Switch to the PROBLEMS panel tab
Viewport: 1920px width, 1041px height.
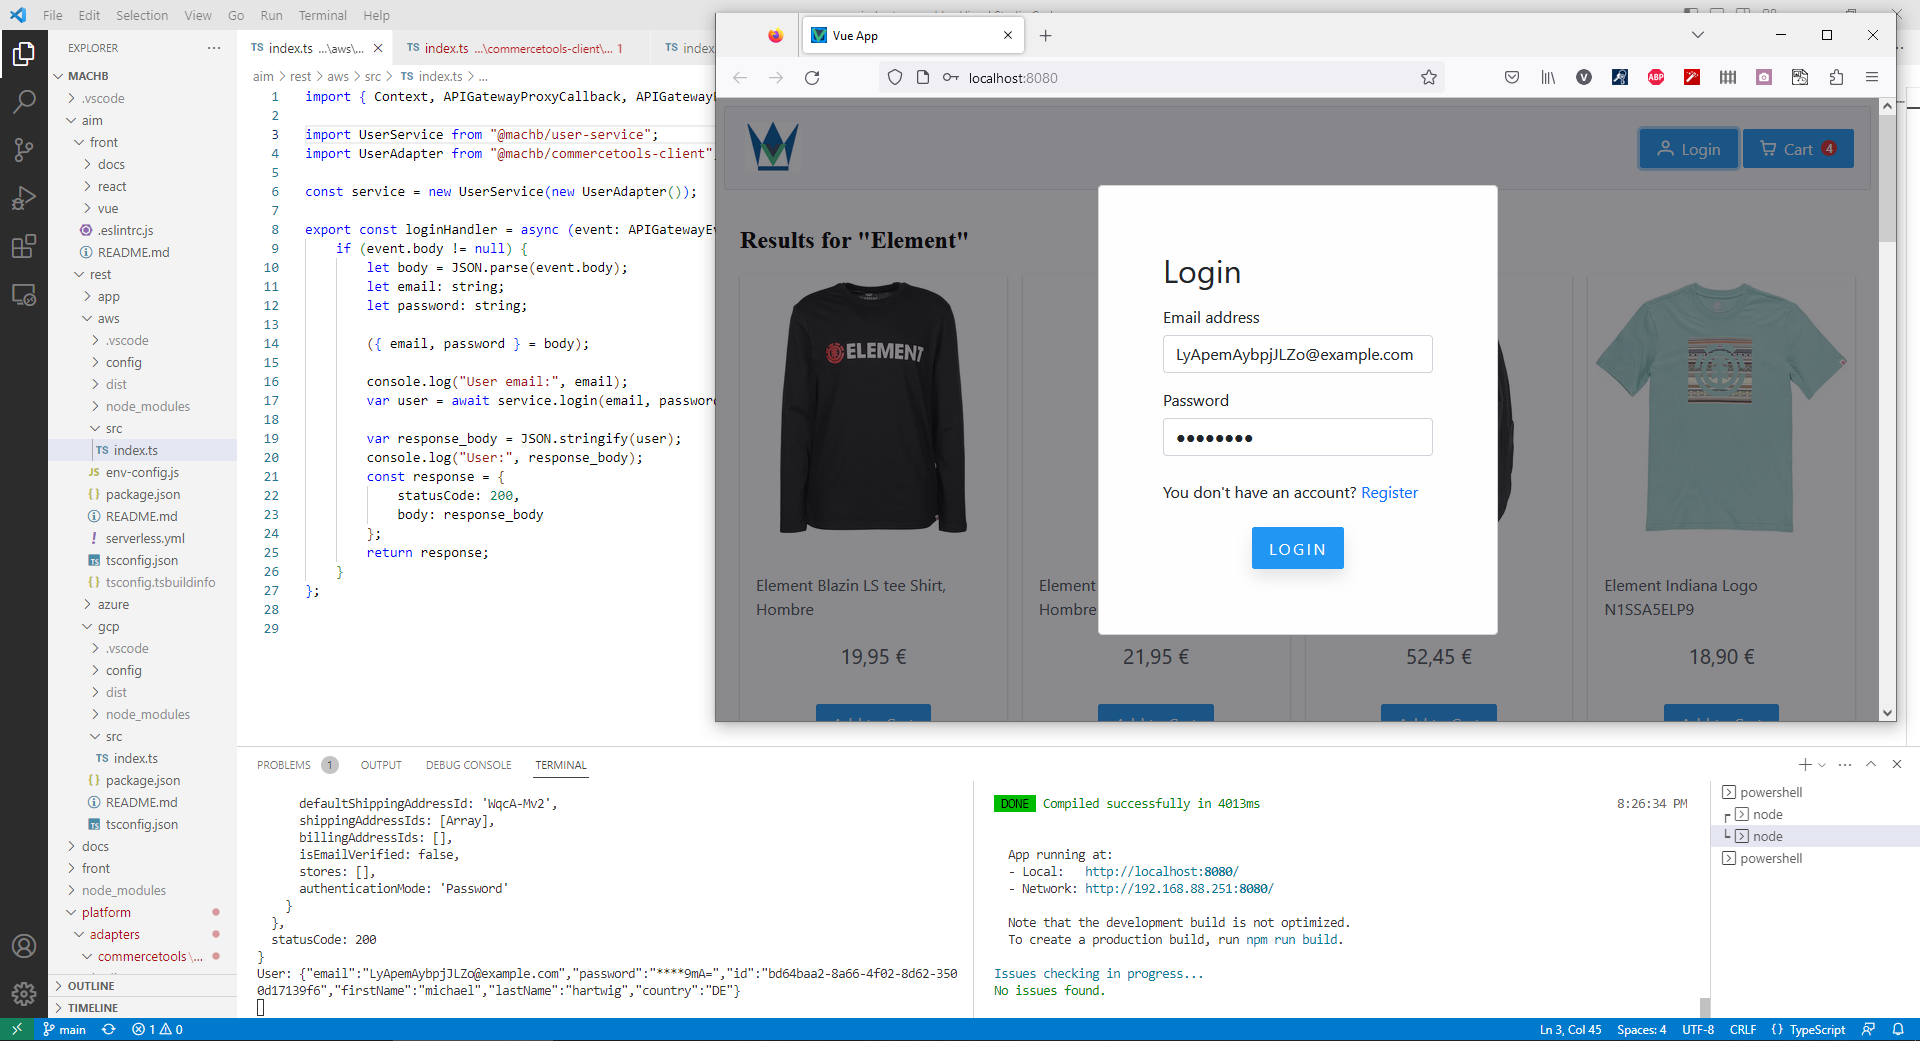click(x=297, y=765)
